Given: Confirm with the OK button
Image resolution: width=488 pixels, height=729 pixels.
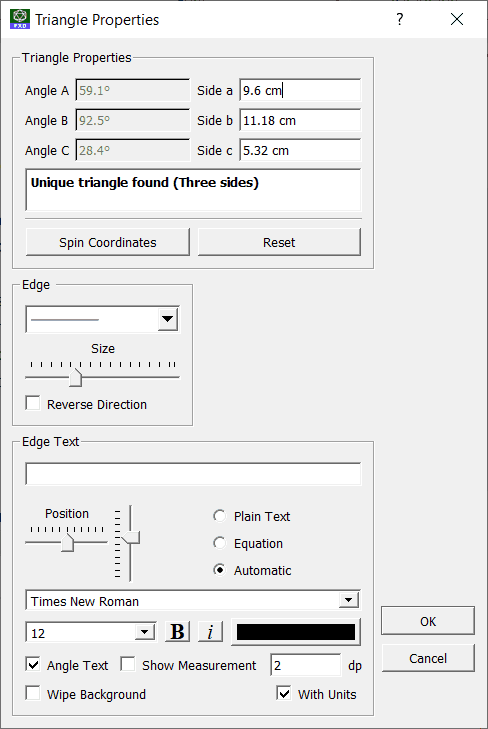Looking at the screenshot, I should click(428, 621).
